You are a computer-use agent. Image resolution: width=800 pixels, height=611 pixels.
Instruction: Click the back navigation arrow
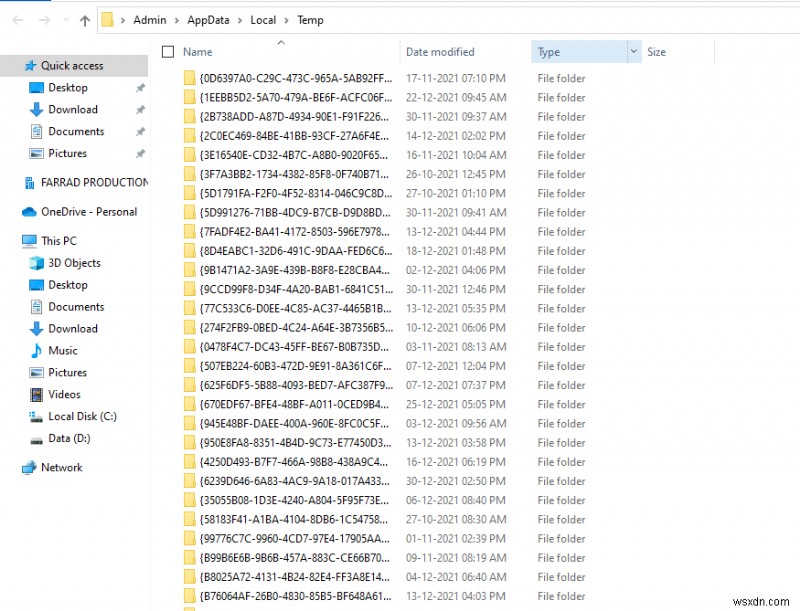(x=17, y=19)
